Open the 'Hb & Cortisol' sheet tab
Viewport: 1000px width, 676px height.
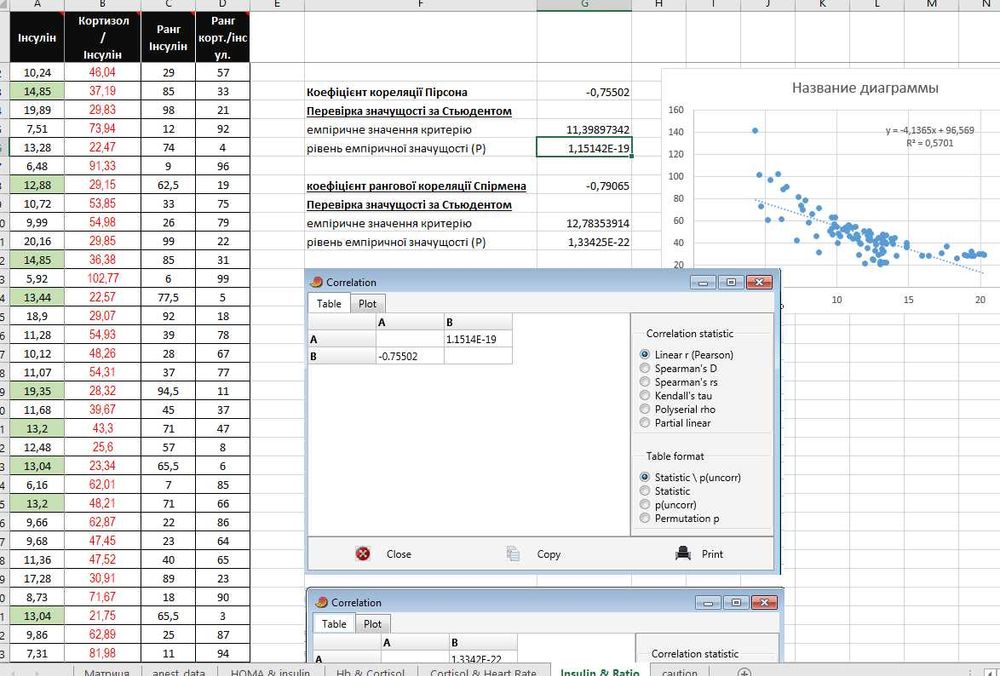371,672
